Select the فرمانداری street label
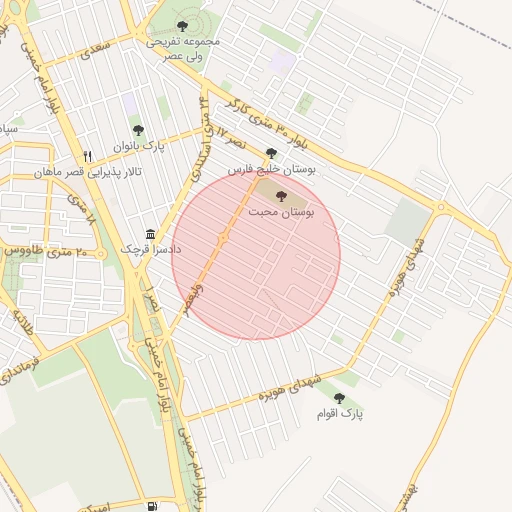The image size is (512, 512). tap(19, 371)
